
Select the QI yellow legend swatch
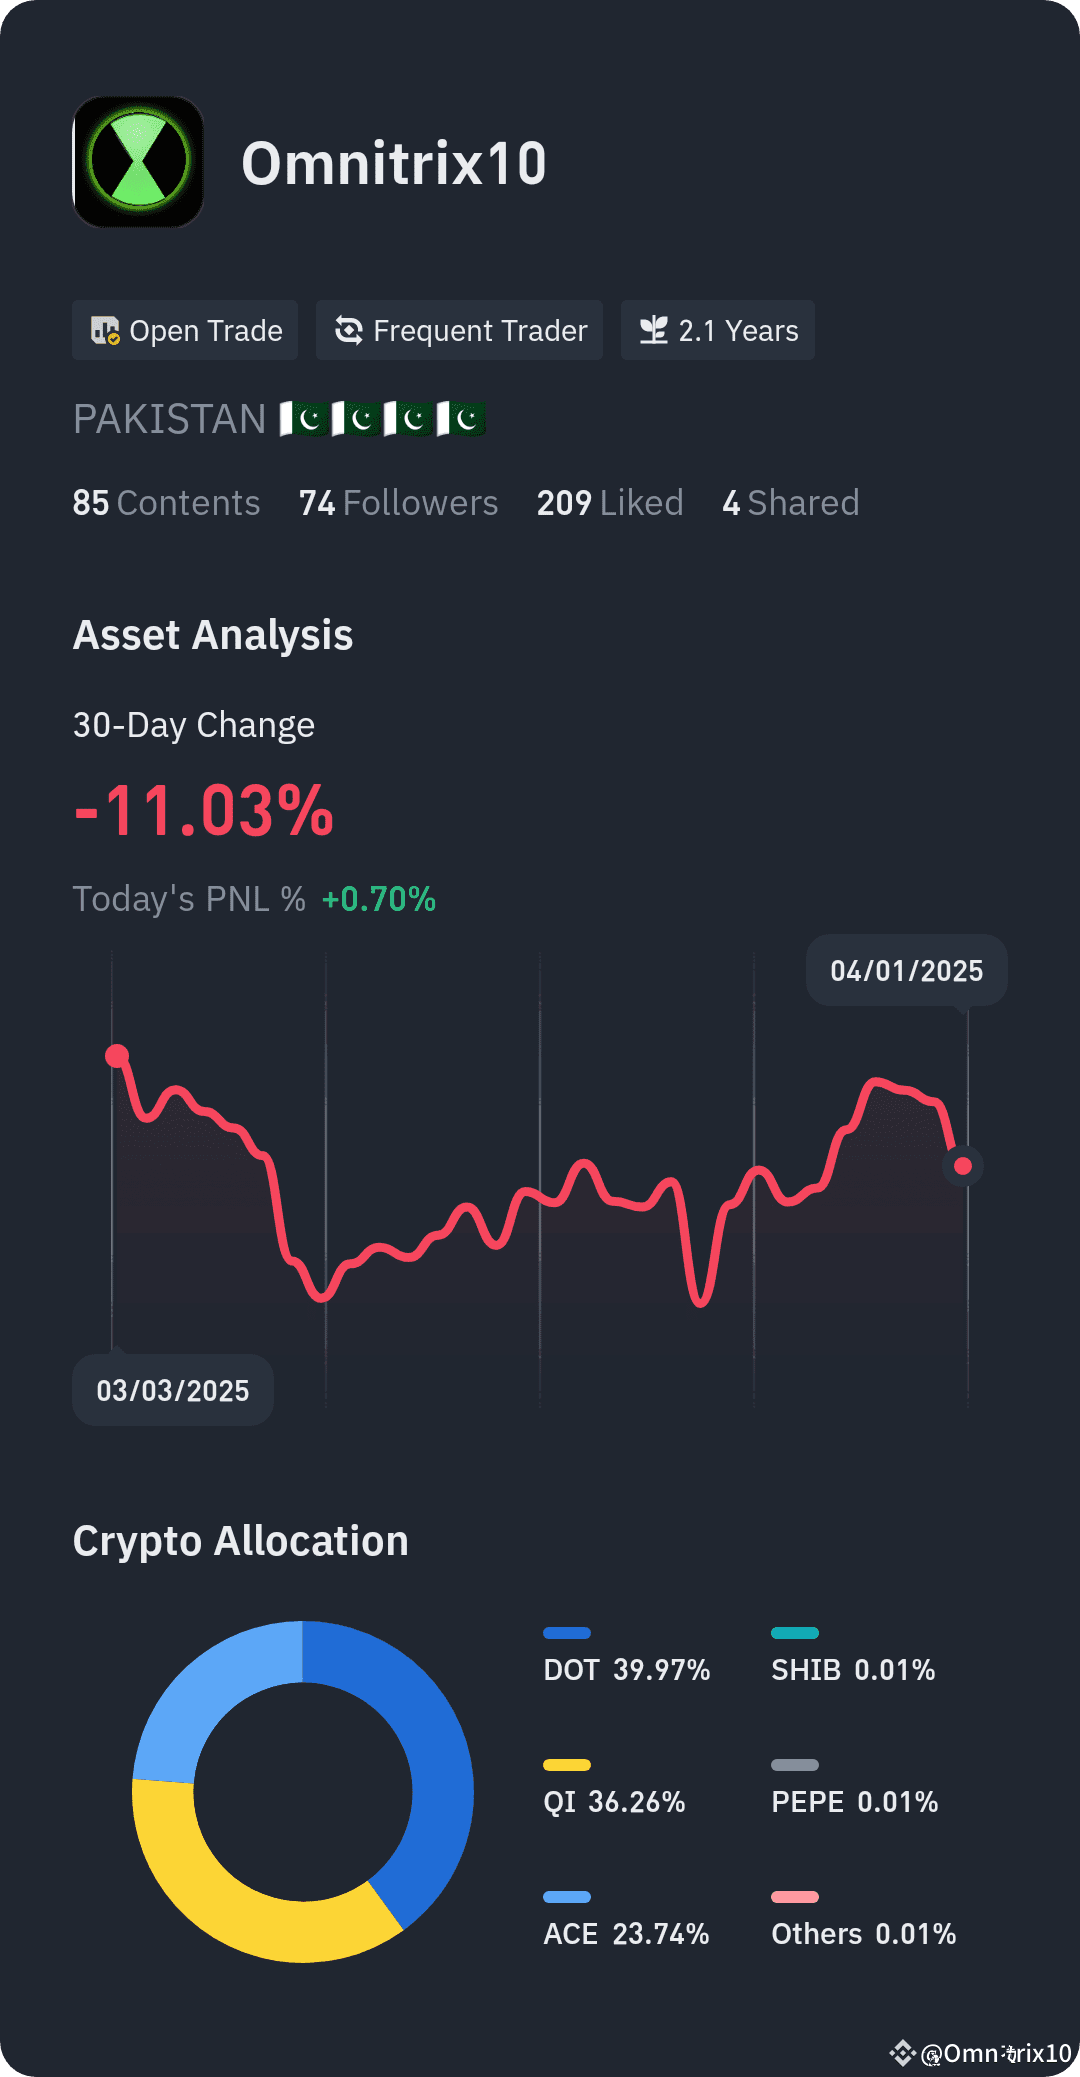coord(567,1765)
